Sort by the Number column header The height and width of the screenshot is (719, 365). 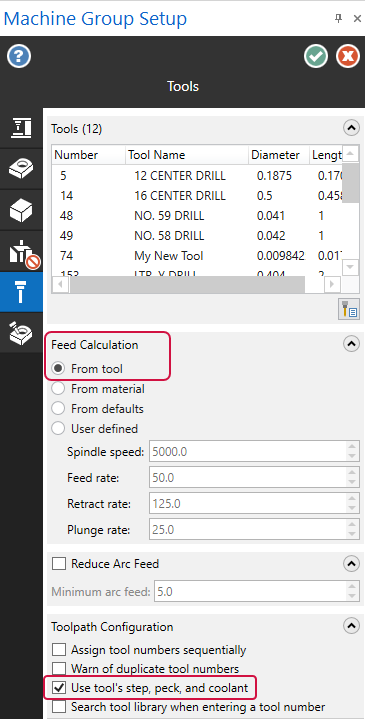click(x=88, y=155)
